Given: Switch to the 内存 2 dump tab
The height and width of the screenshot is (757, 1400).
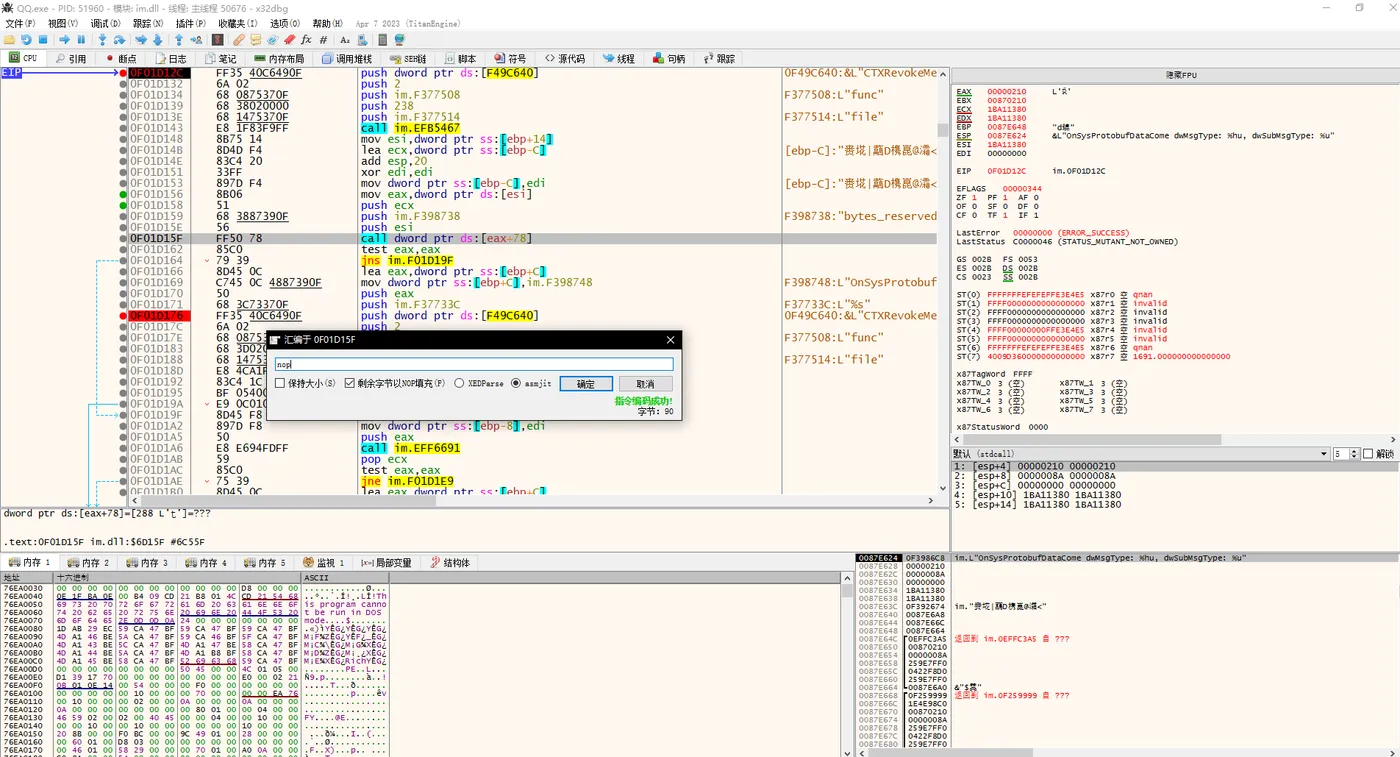Looking at the screenshot, I should pyautogui.click(x=91, y=563).
